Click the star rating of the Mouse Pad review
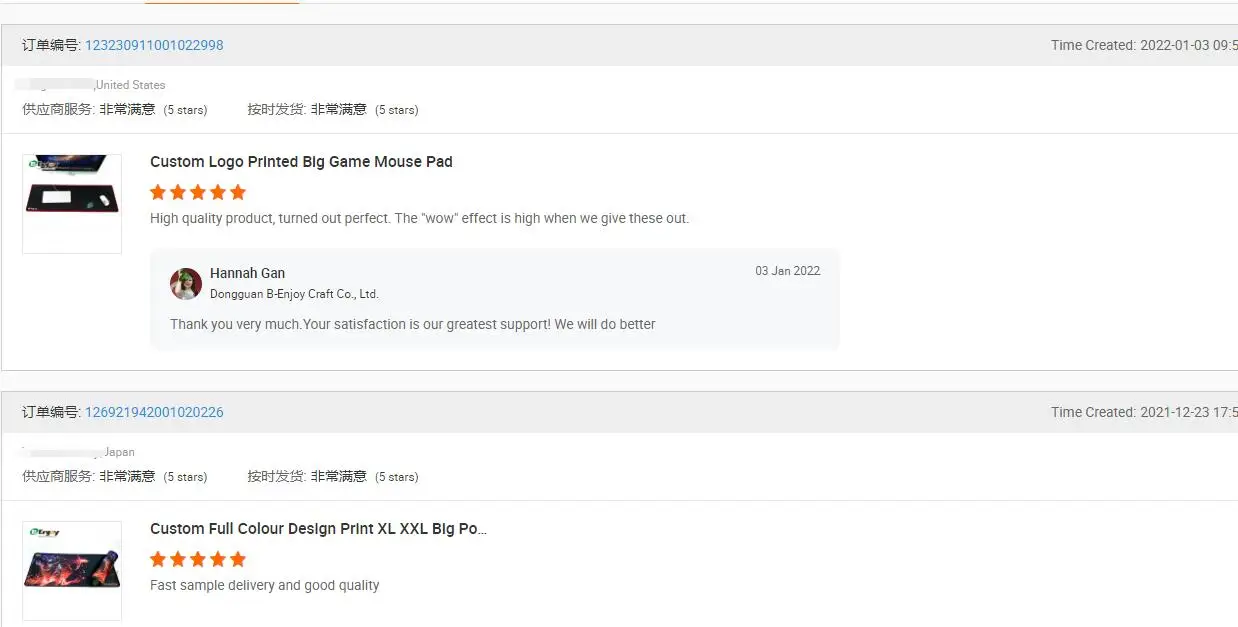The image size is (1238, 627). 198,192
